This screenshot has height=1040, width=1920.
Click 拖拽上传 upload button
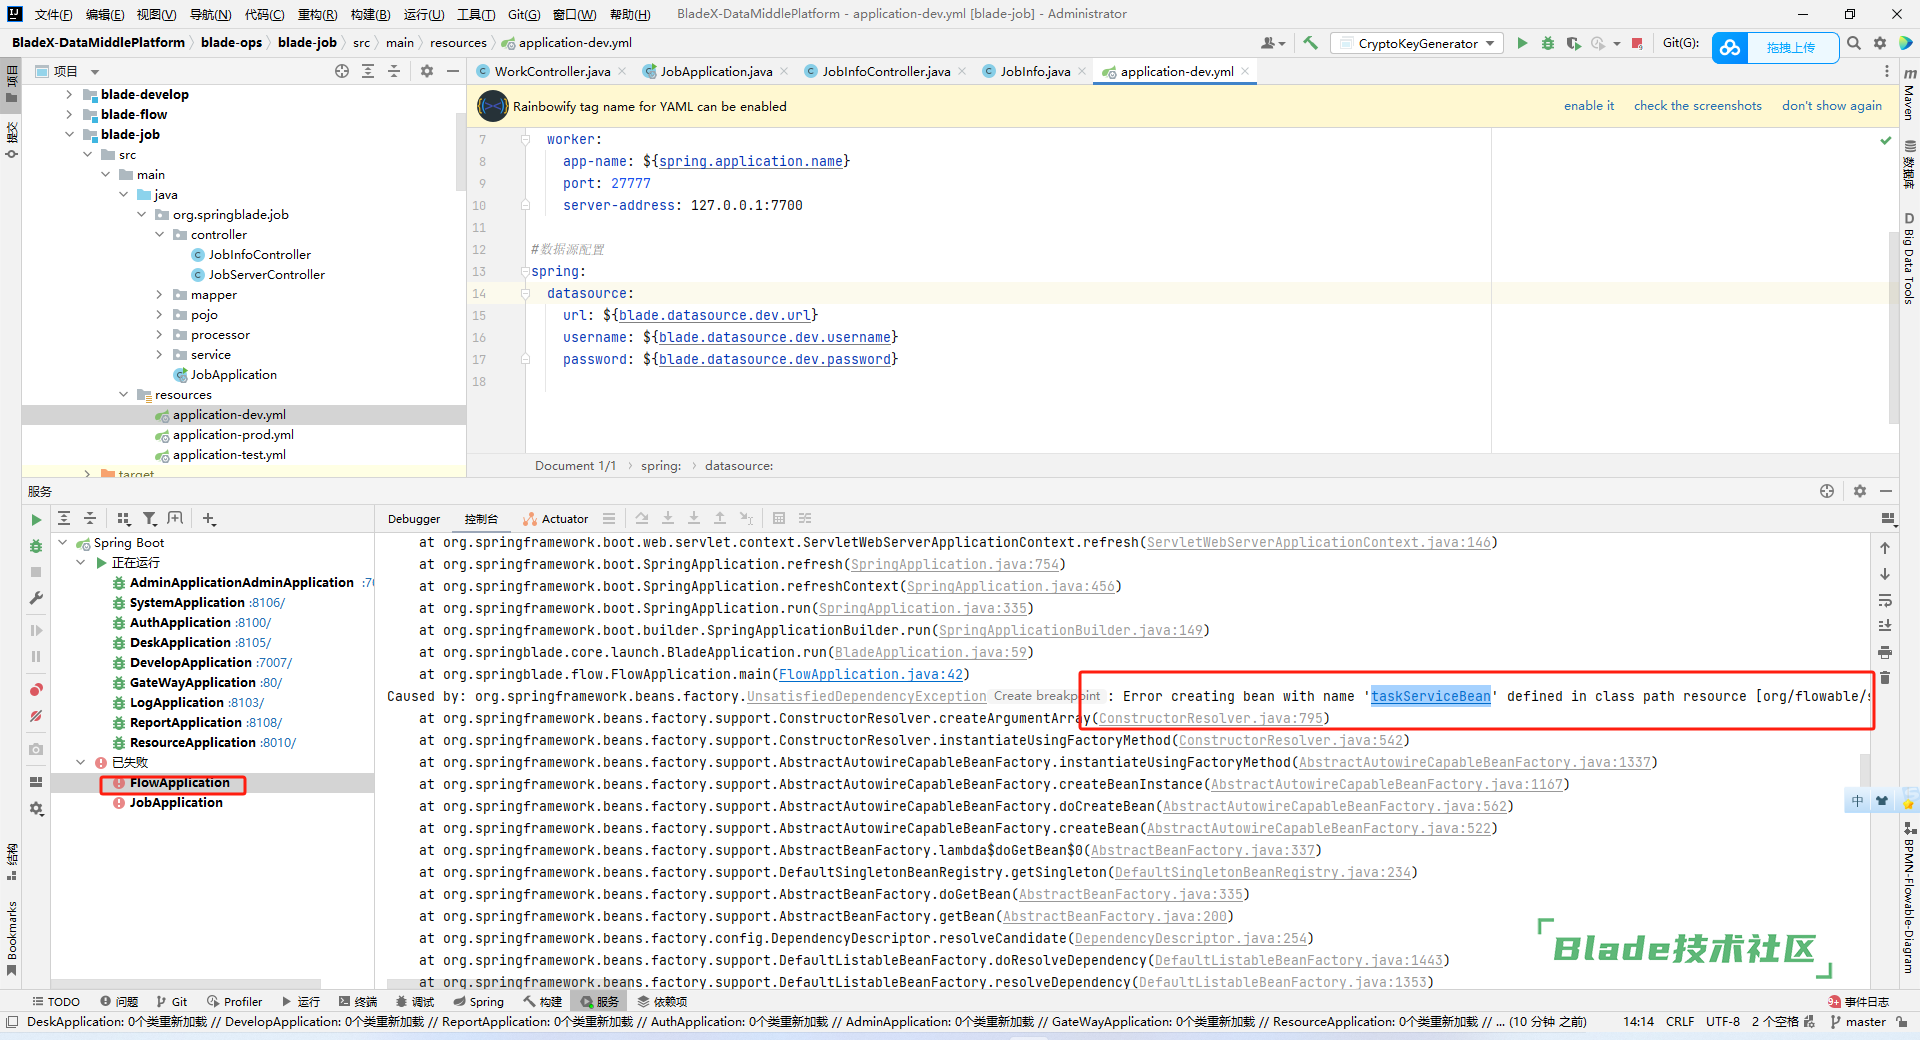click(x=1792, y=47)
